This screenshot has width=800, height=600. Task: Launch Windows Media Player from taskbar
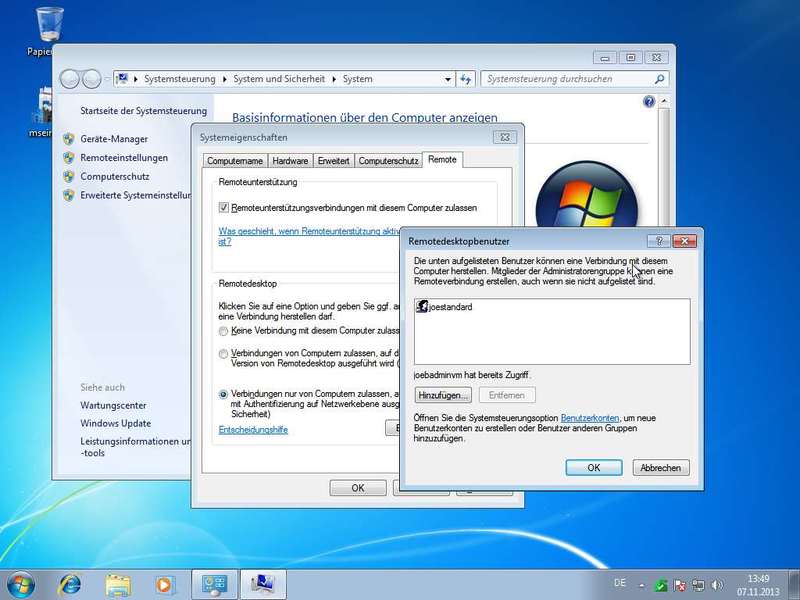point(165,583)
